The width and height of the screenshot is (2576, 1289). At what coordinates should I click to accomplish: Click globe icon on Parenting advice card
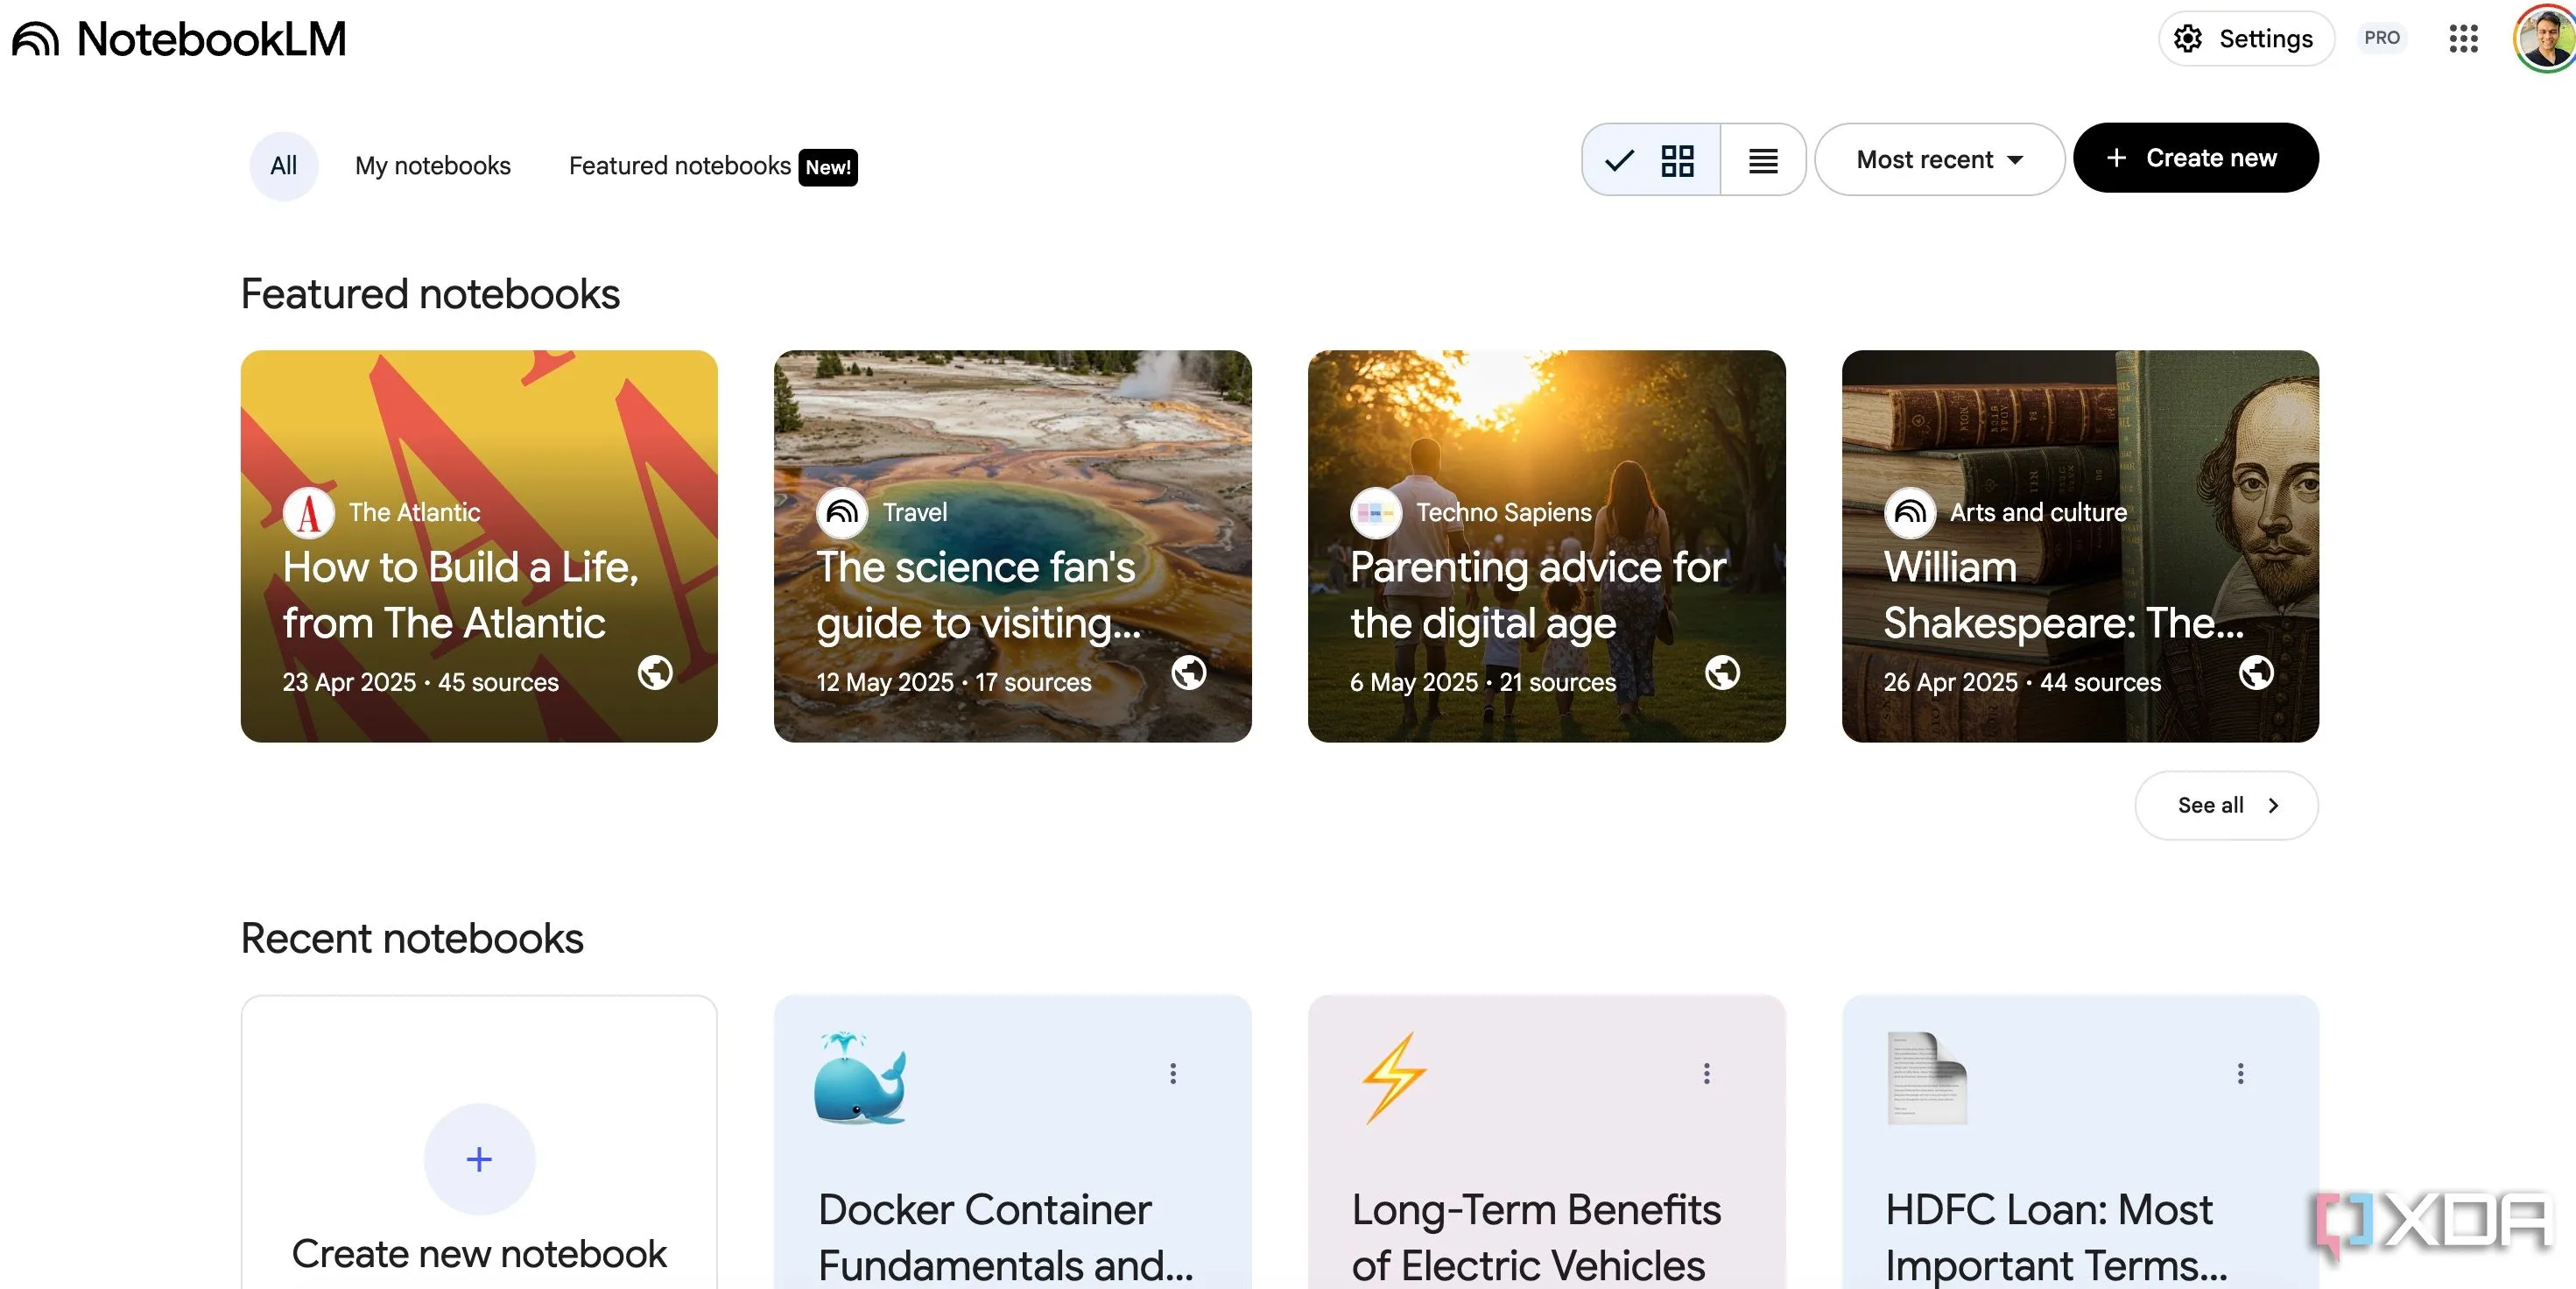(x=1722, y=673)
